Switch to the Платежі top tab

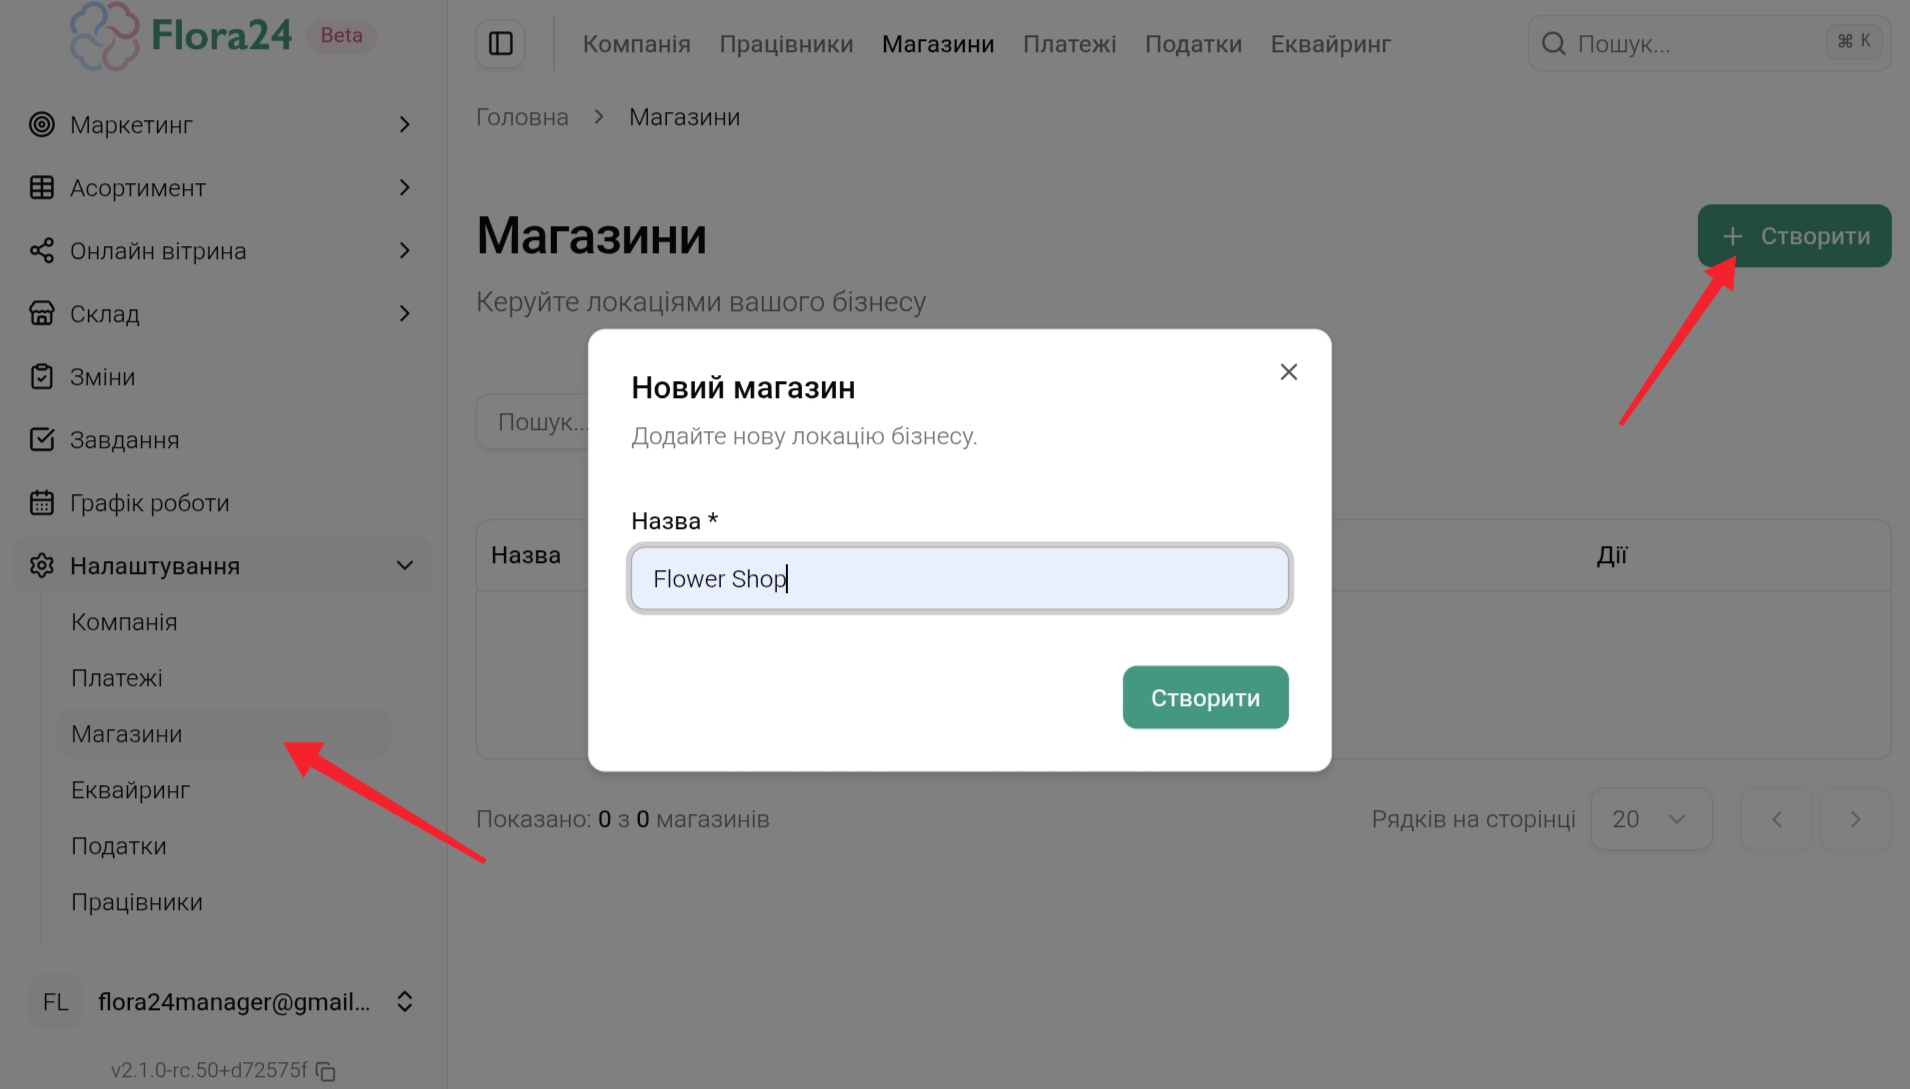pos(1069,44)
